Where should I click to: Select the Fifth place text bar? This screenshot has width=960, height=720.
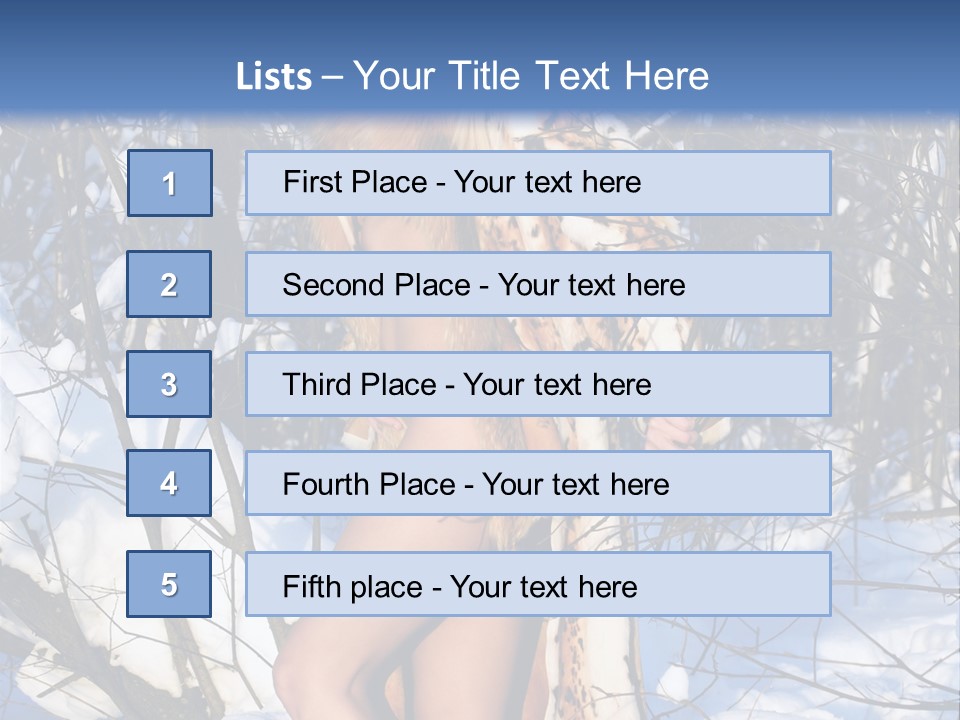pos(538,584)
